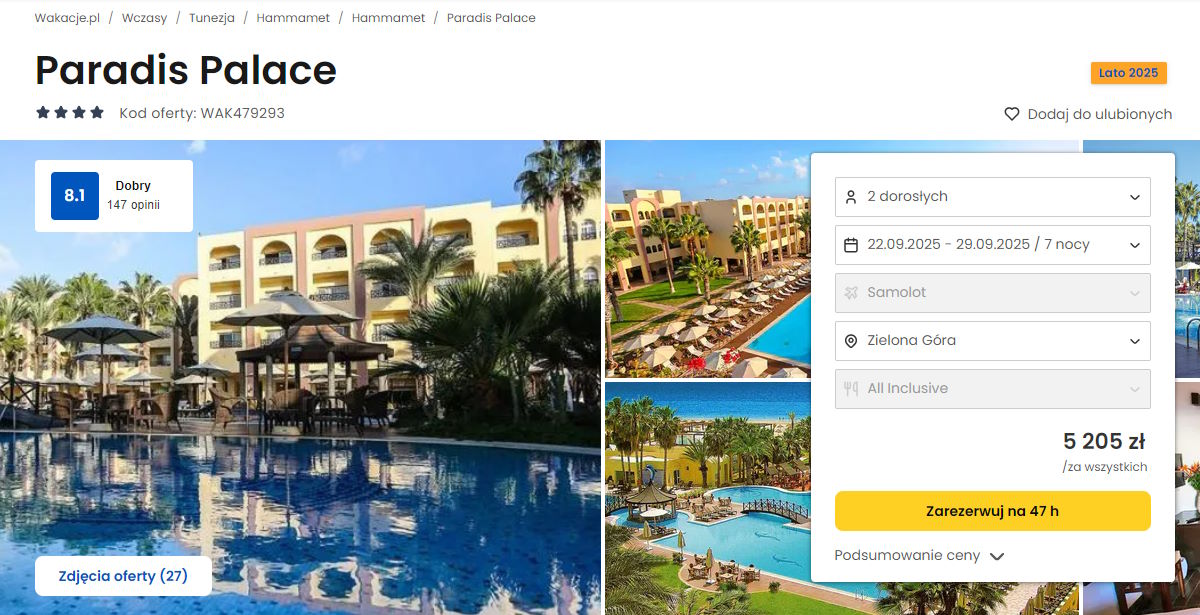Open the Zielona Góra departure dropdown
The height and width of the screenshot is (615, 1200).
993,341
